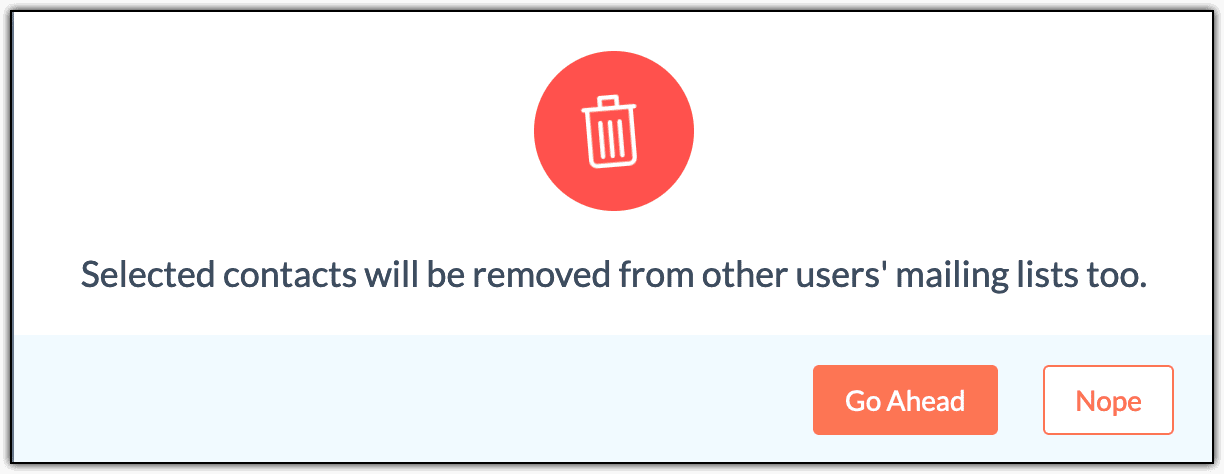Viewport: 1224px width, 474px height.
Task: Accept the contact removal warning
Action: coord(905,400)
